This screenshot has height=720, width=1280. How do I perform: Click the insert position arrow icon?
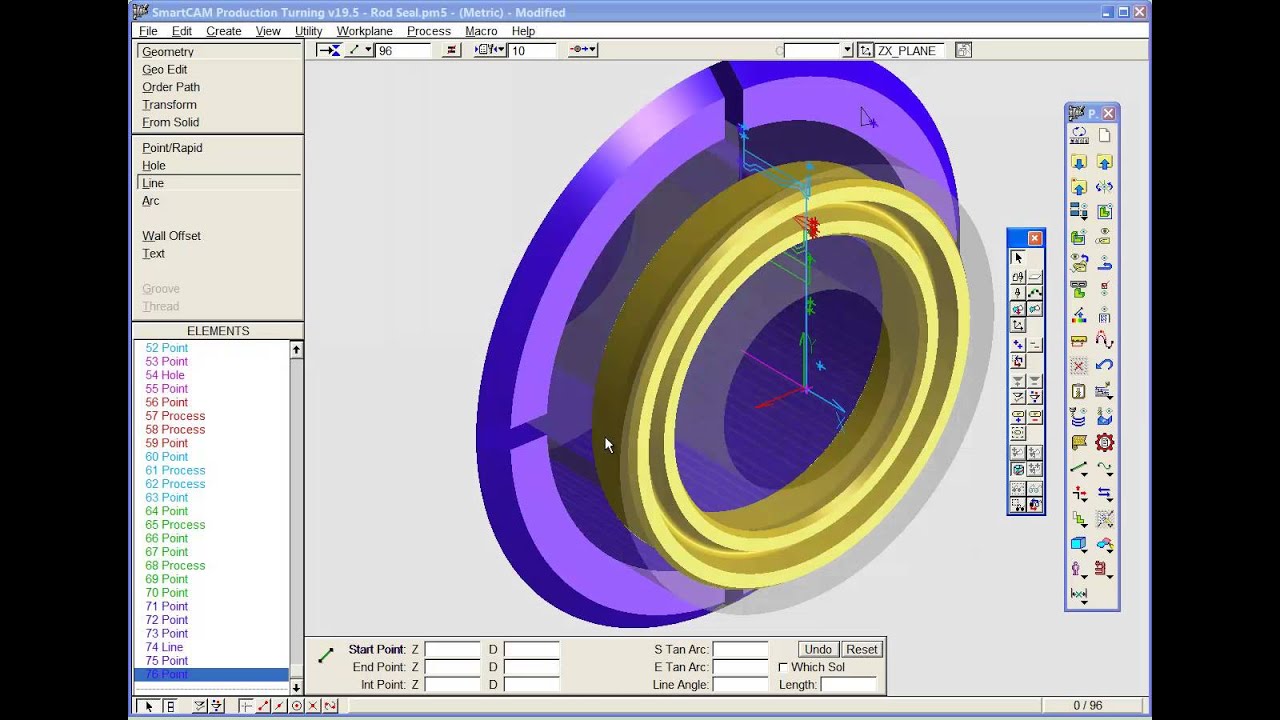[329, 50]
